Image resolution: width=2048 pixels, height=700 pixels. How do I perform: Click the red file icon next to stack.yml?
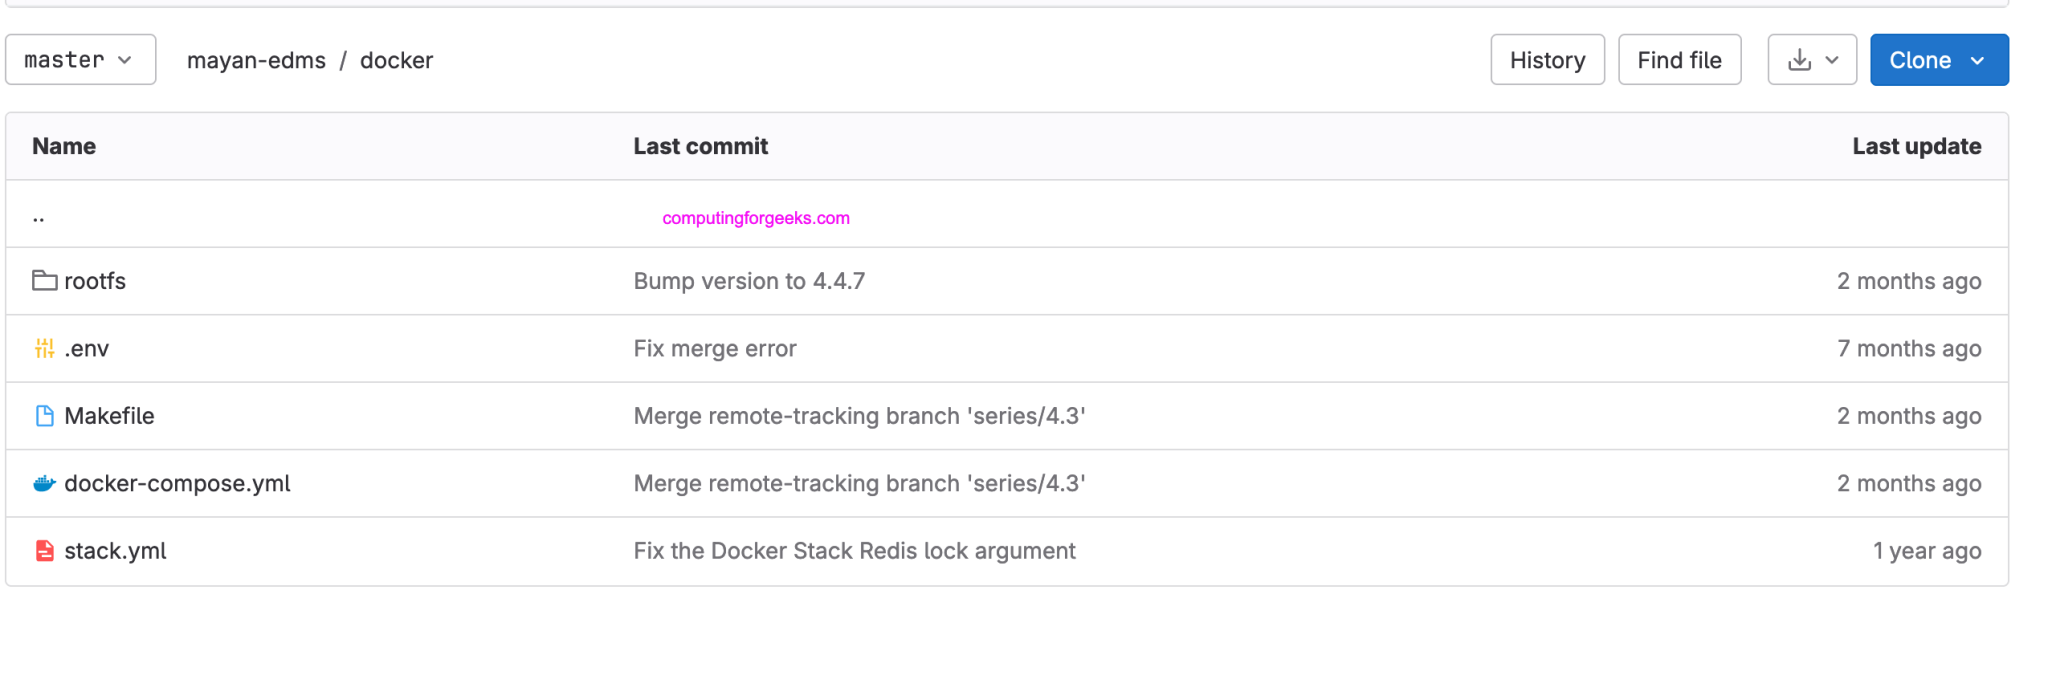[x=44, y=550]
